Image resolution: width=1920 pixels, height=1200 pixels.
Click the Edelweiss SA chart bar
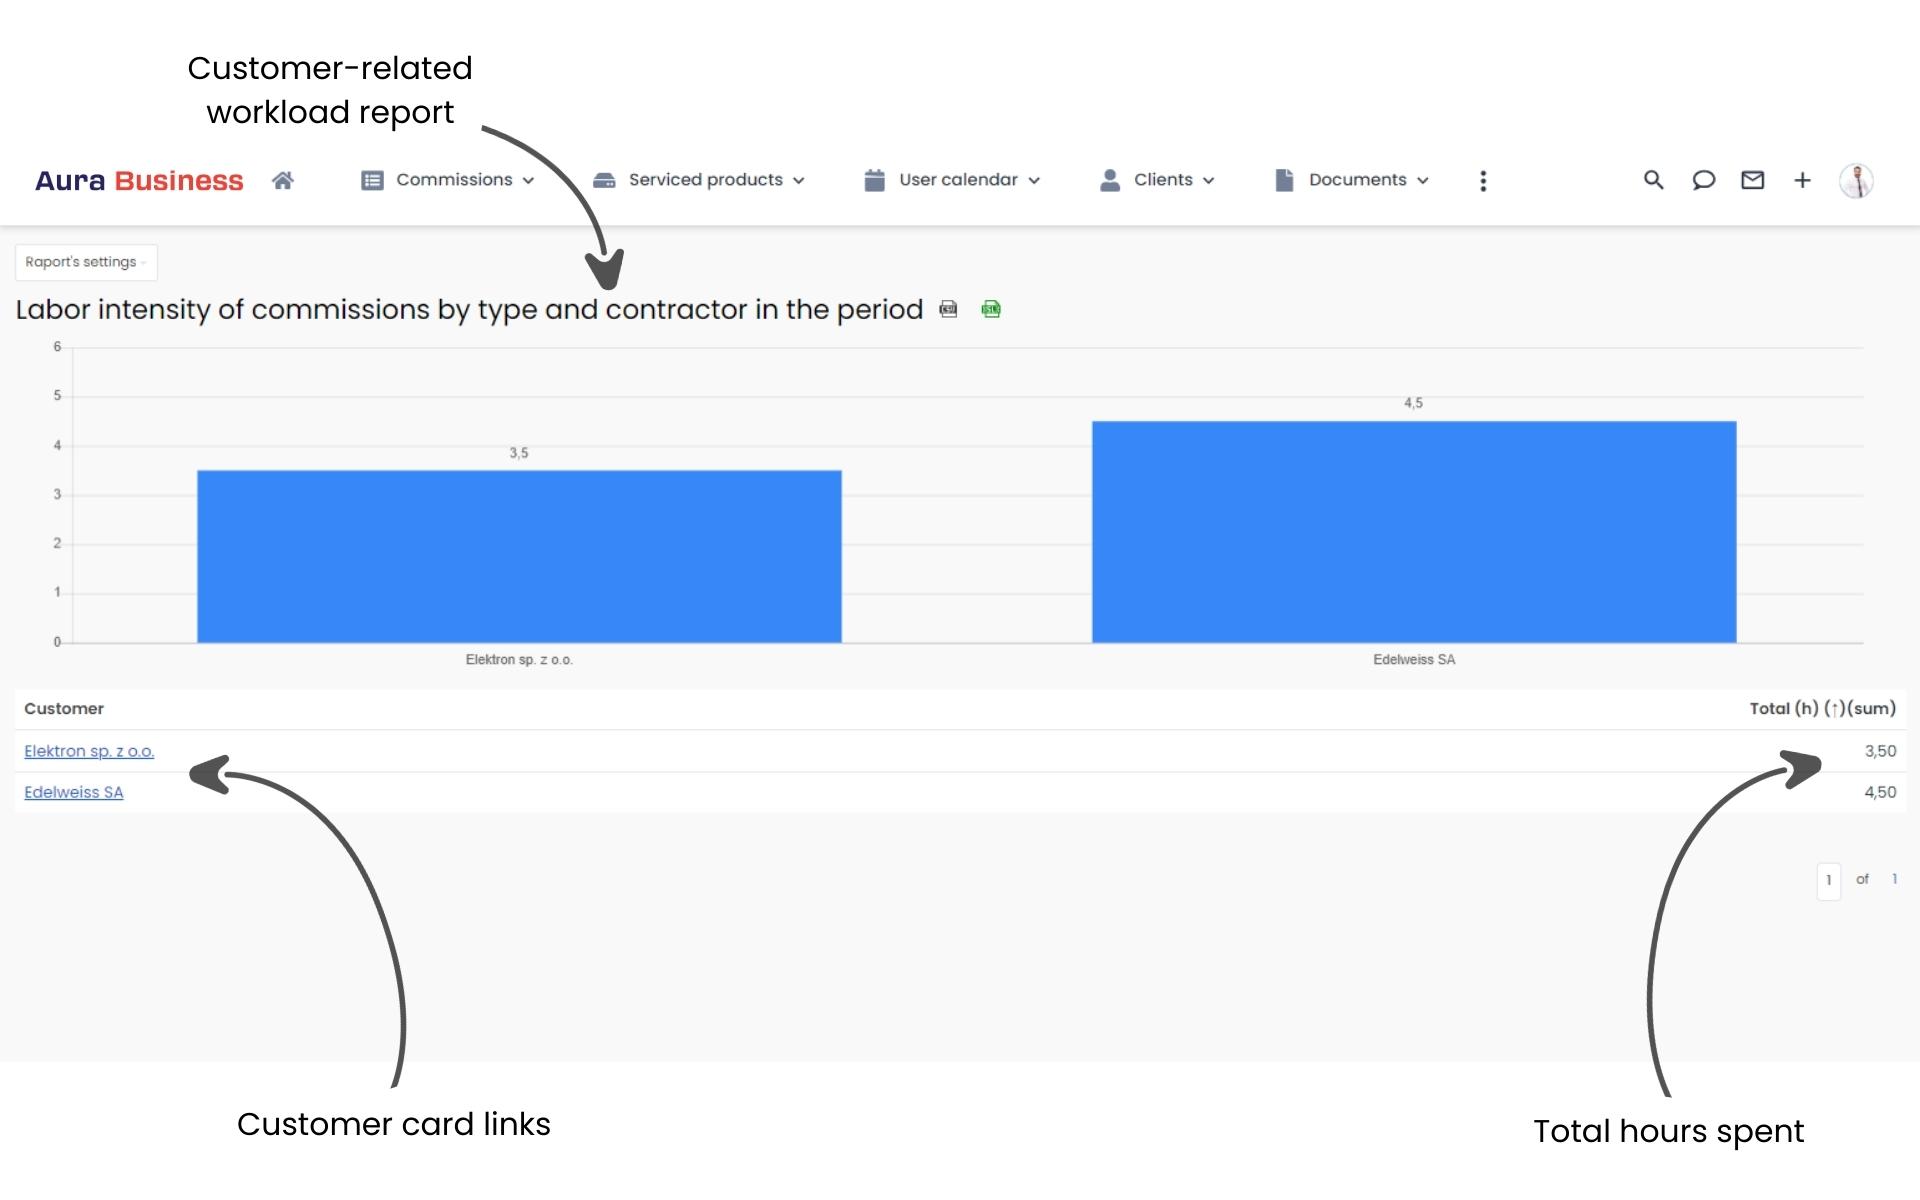click(1413, 531)
